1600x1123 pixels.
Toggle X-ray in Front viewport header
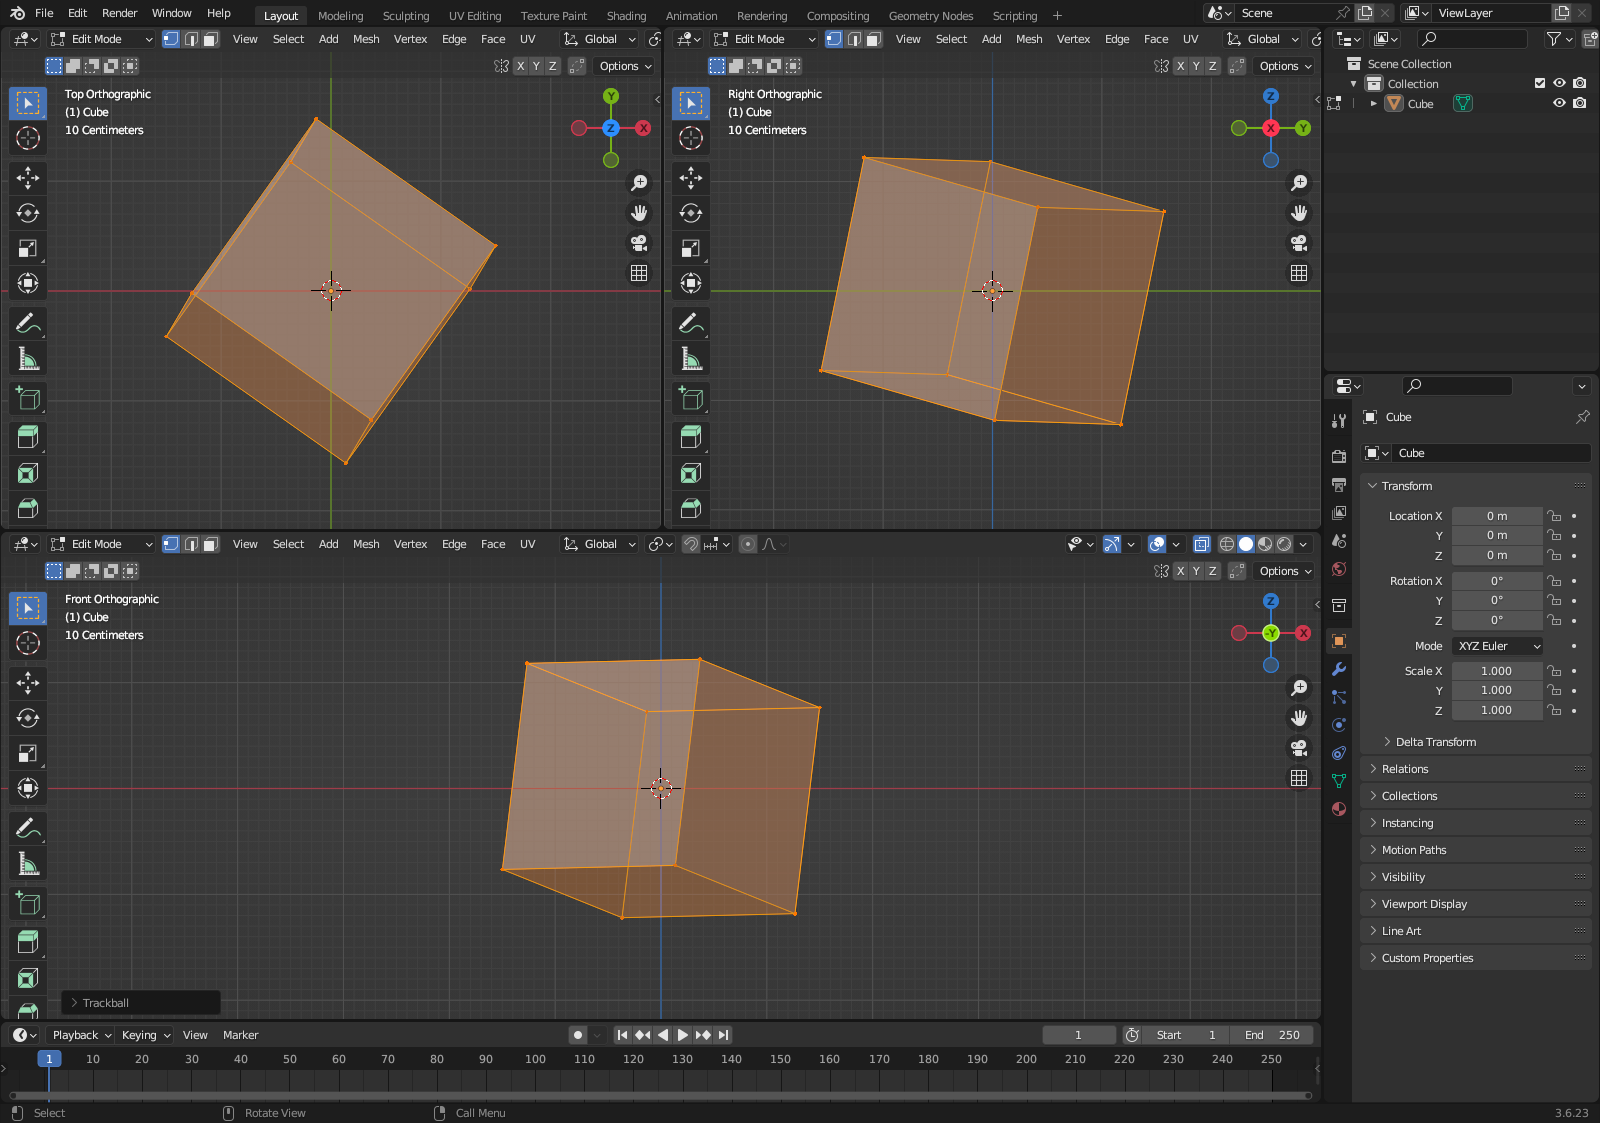pos(1202,544)
